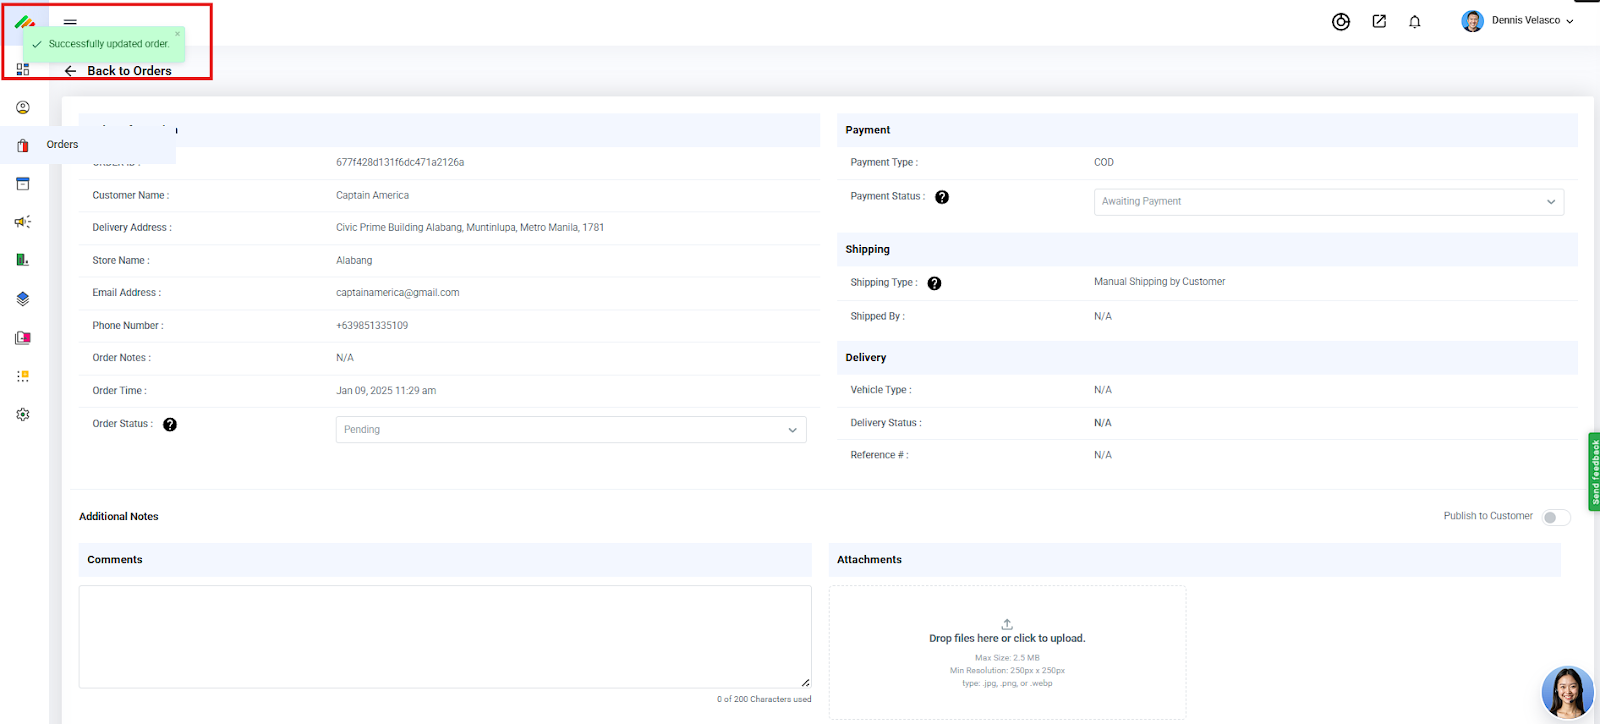Click the external link icon in header

pos(1379,21)
